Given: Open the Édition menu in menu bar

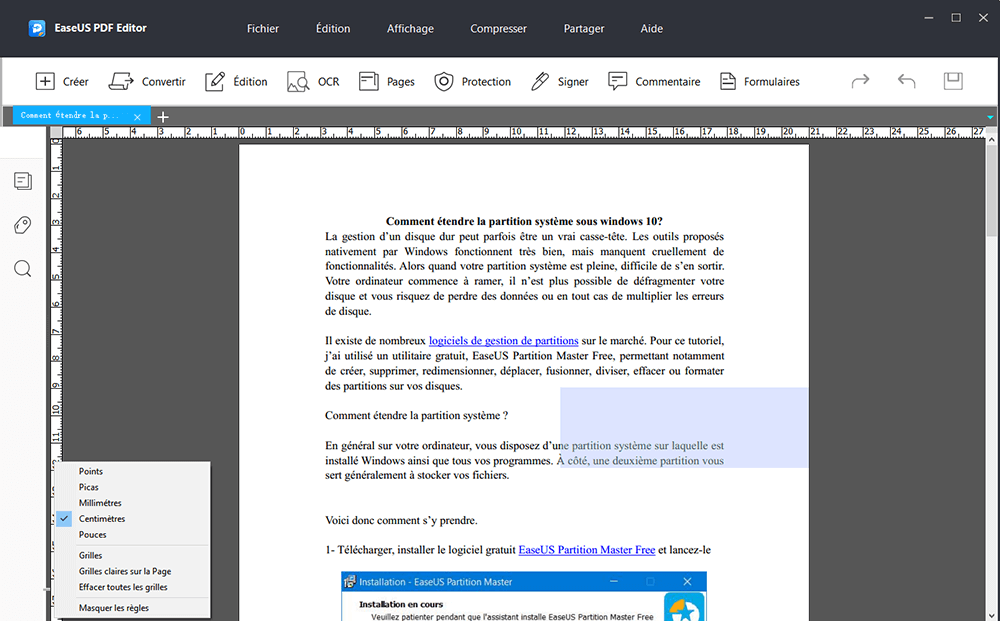Looking at the screenshot, I should tap(333, 29).
